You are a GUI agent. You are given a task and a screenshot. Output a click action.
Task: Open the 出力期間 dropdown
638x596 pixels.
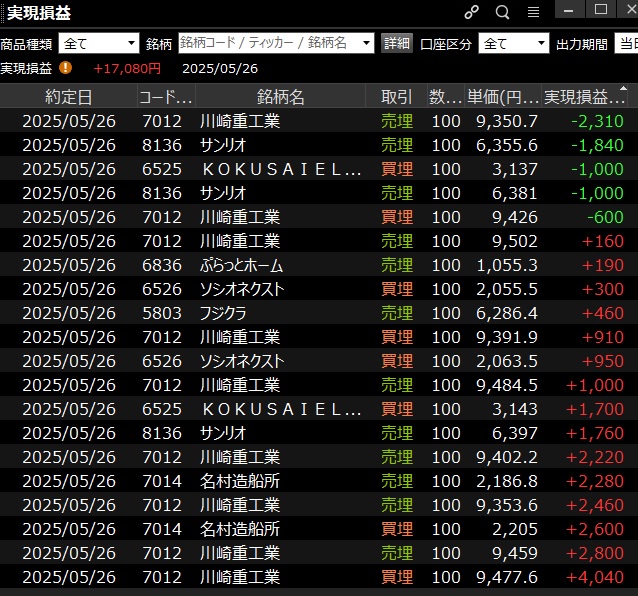(x=626, y=43)
